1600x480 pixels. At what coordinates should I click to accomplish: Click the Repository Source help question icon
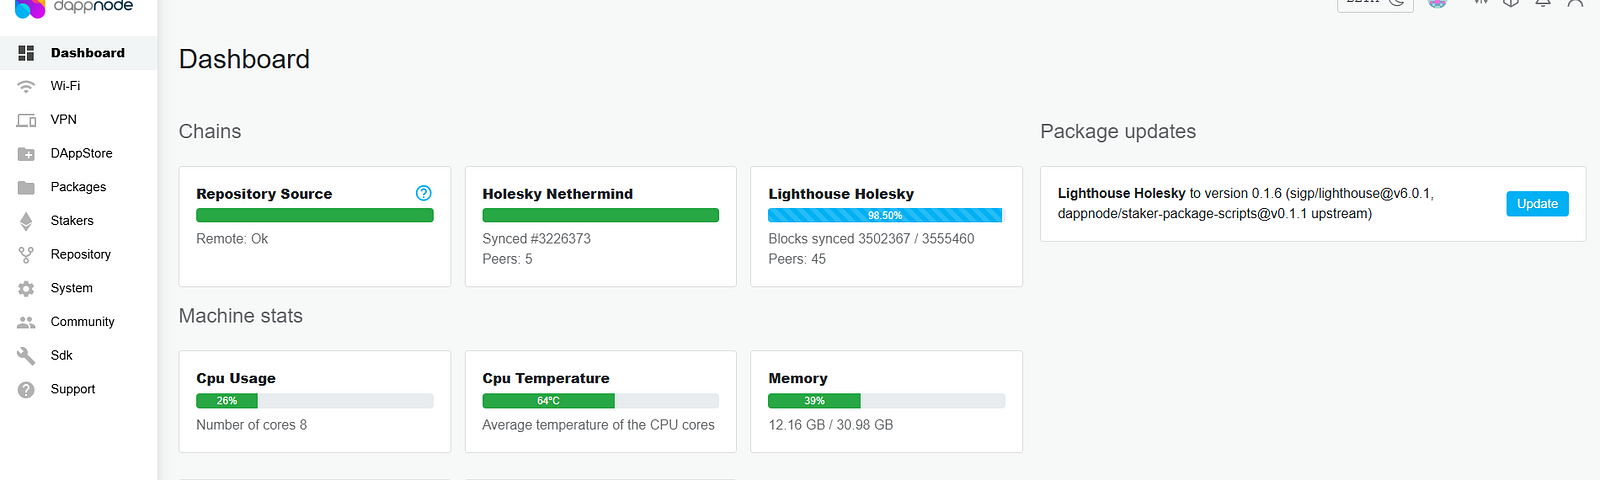[424, 193]
